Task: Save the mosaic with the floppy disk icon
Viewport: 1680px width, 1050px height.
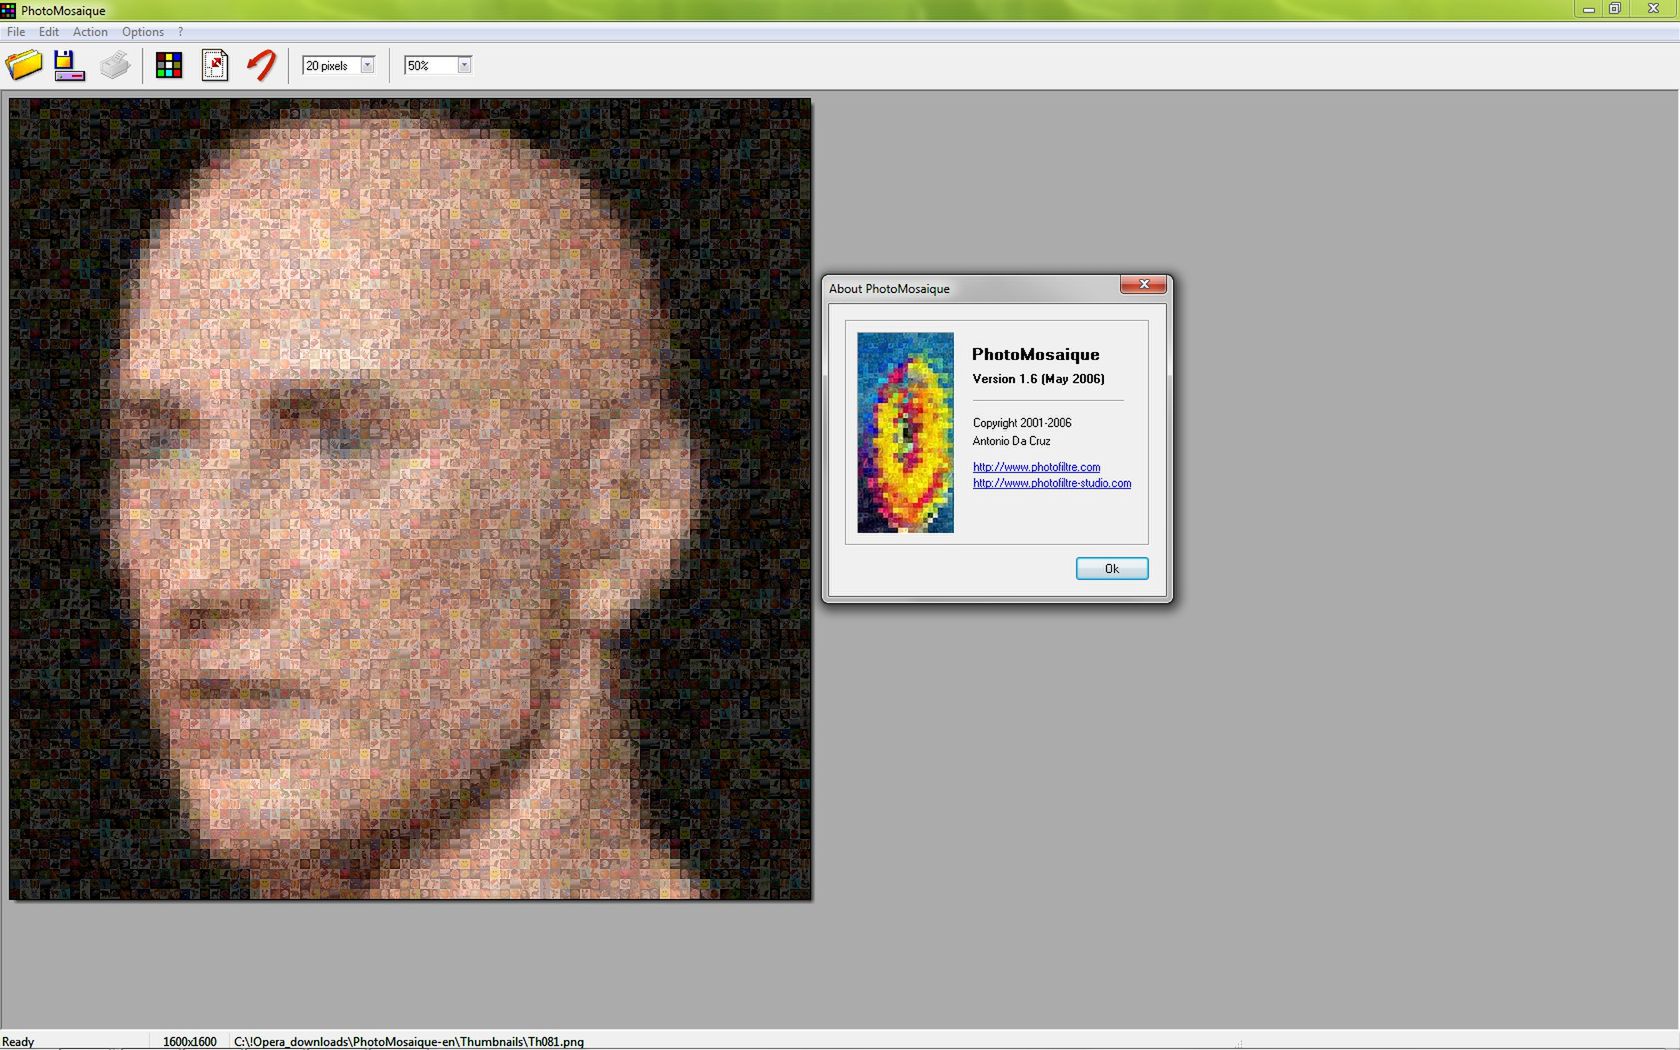Action: (69, 65)
